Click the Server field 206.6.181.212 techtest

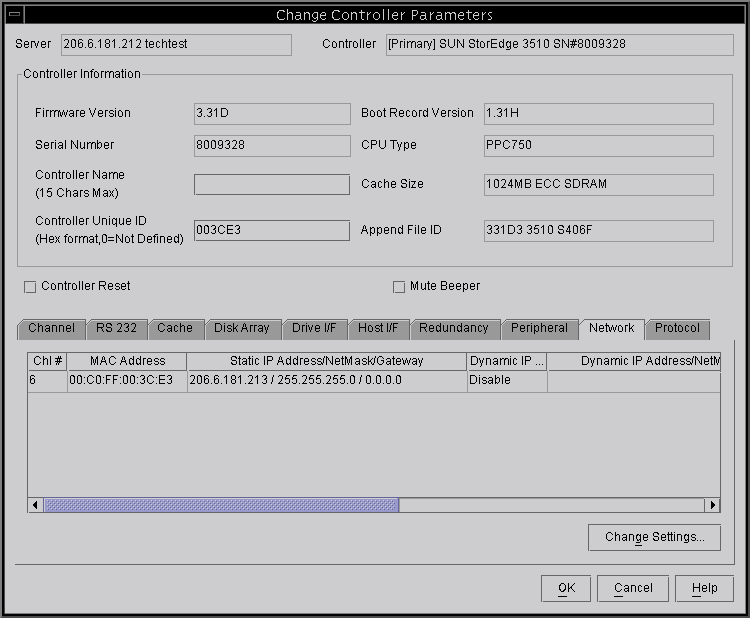pos(176,44)
